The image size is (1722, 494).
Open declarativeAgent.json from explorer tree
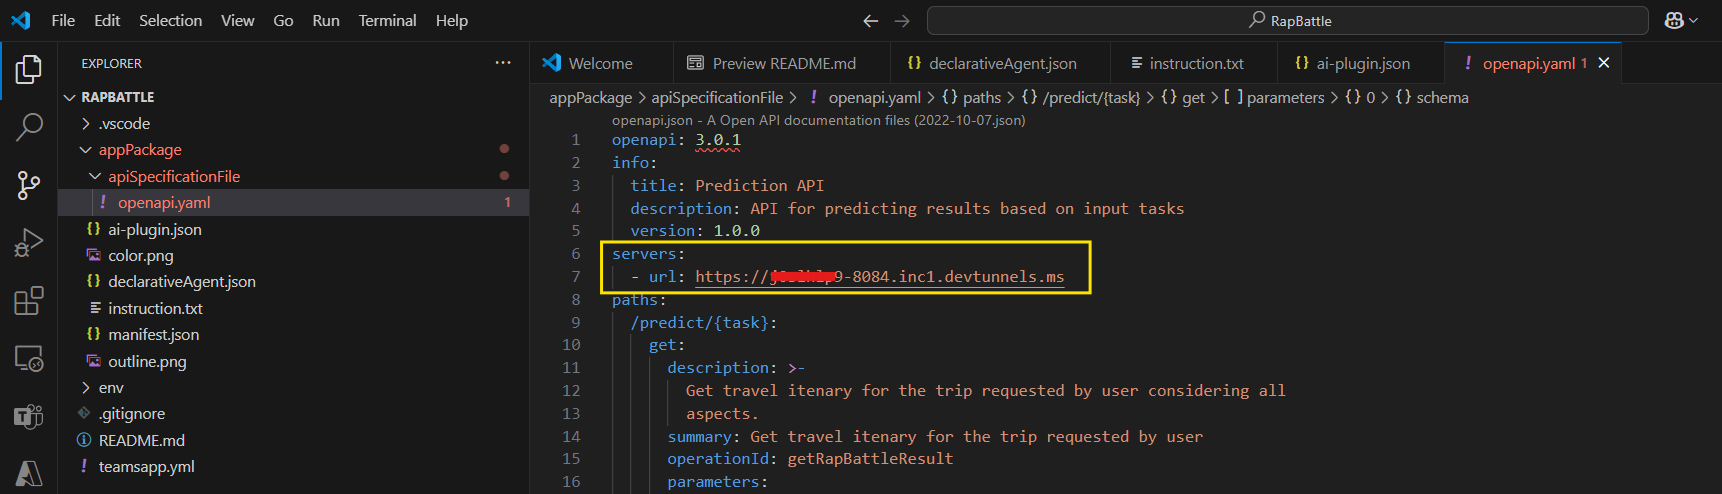pos(293,282)
